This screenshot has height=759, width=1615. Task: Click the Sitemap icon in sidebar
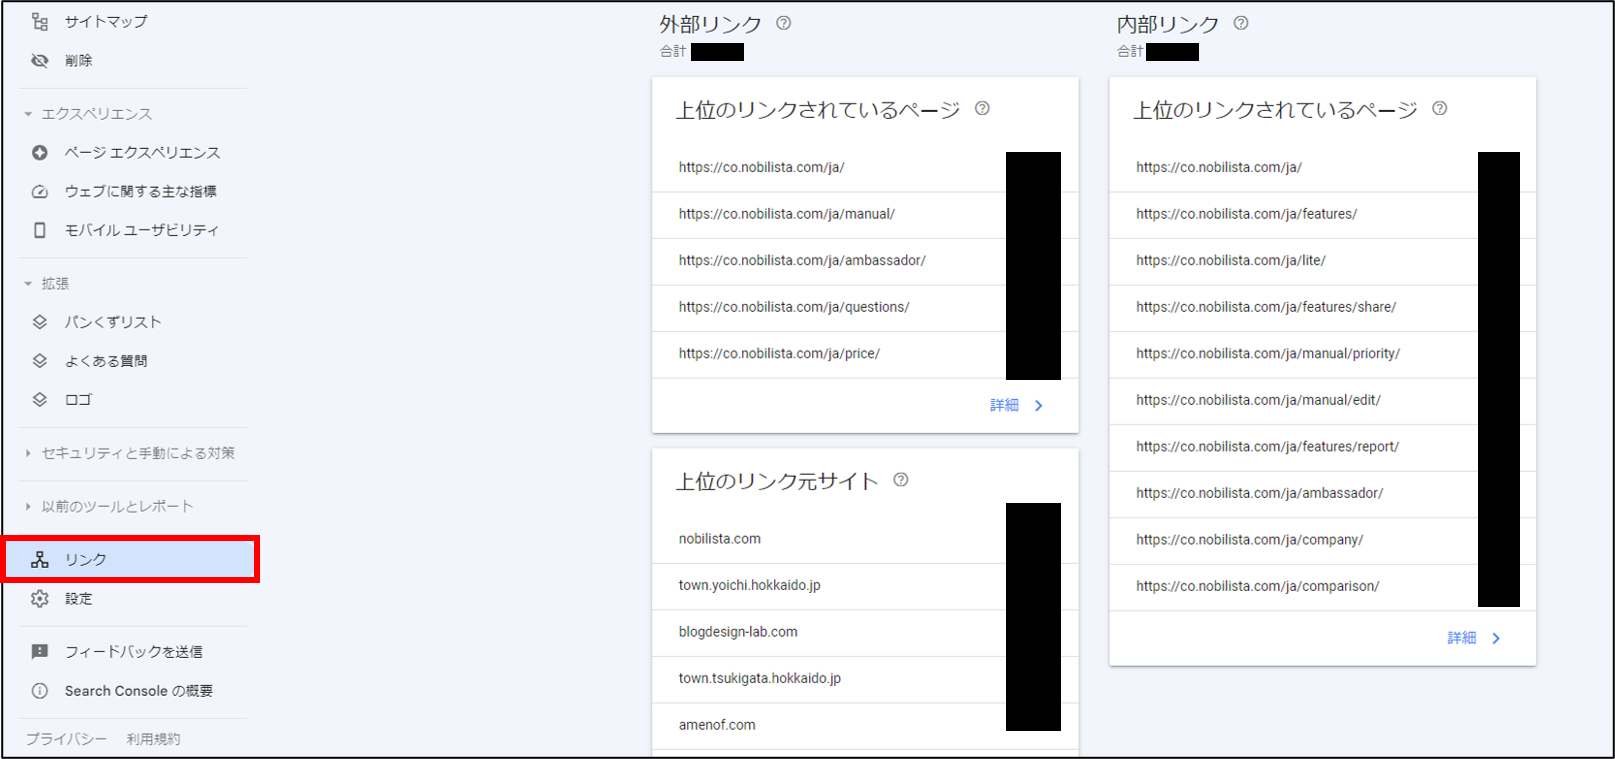click(x=40, y=21)
